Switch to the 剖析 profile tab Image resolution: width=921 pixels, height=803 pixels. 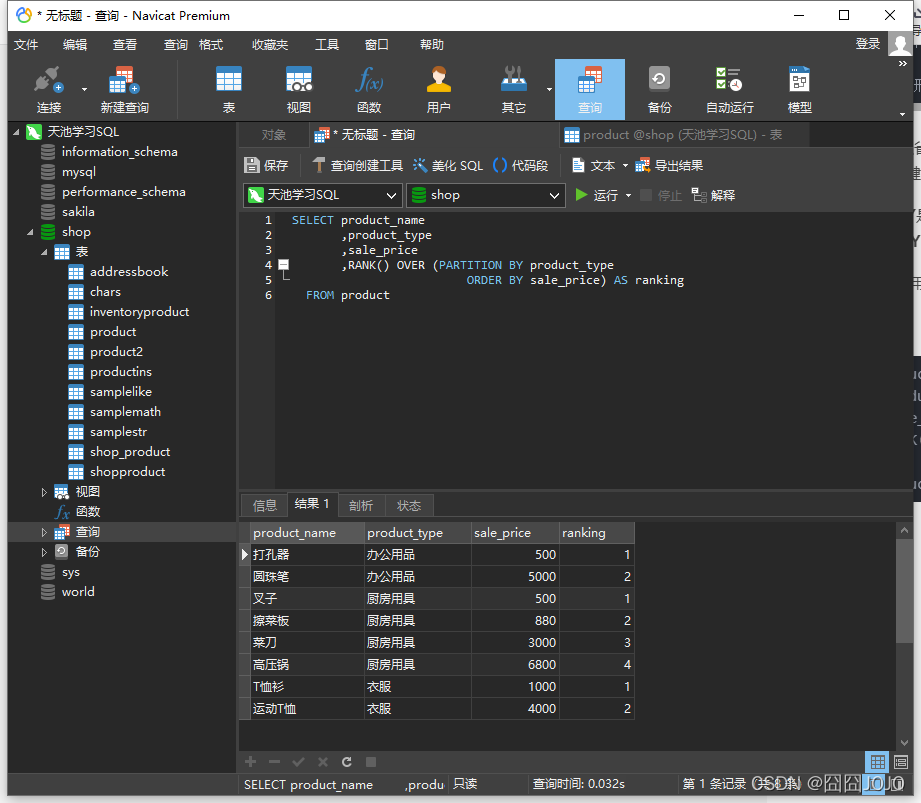(x=361, y=505)
